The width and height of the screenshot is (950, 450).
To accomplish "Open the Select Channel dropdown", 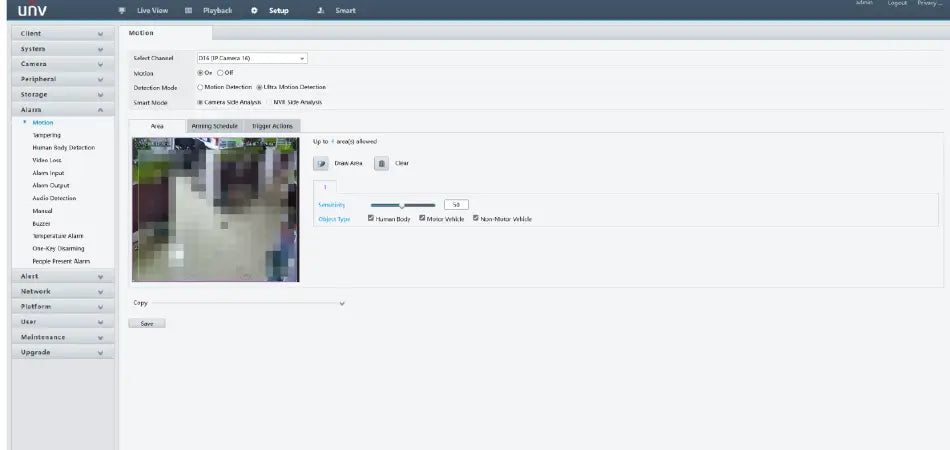I will tap(252, 58).
